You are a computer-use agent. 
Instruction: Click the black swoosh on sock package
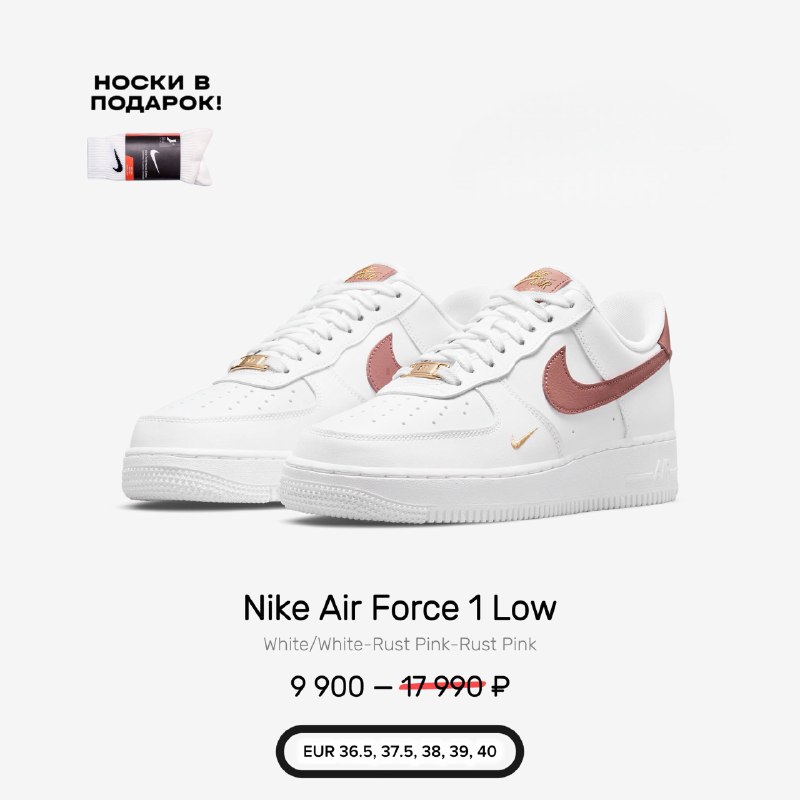(118, 161)
